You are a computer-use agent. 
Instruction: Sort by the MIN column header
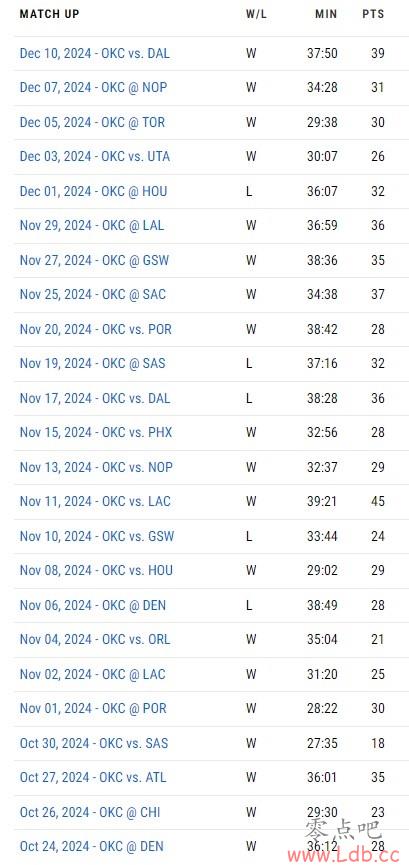tap(326, 14)
